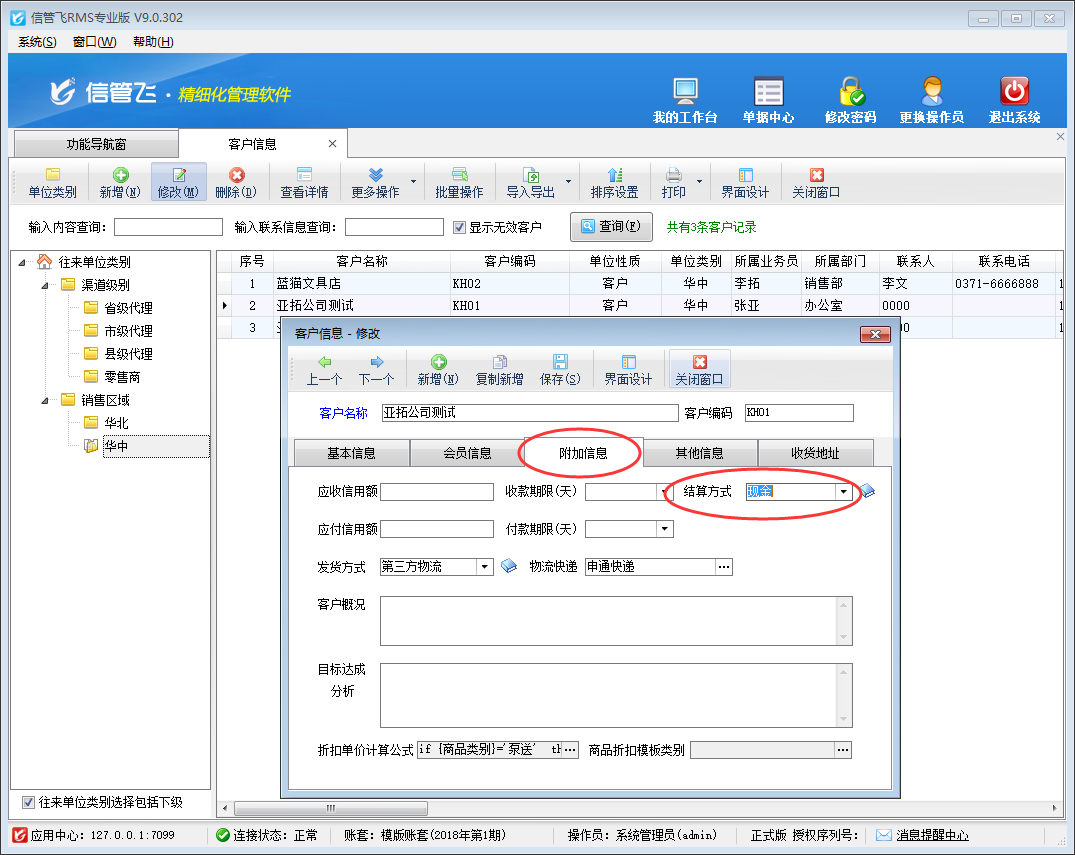Click 批量操作 toolbar icon
The width and height of the screenshot is (1075, 855).
(459, 182)
